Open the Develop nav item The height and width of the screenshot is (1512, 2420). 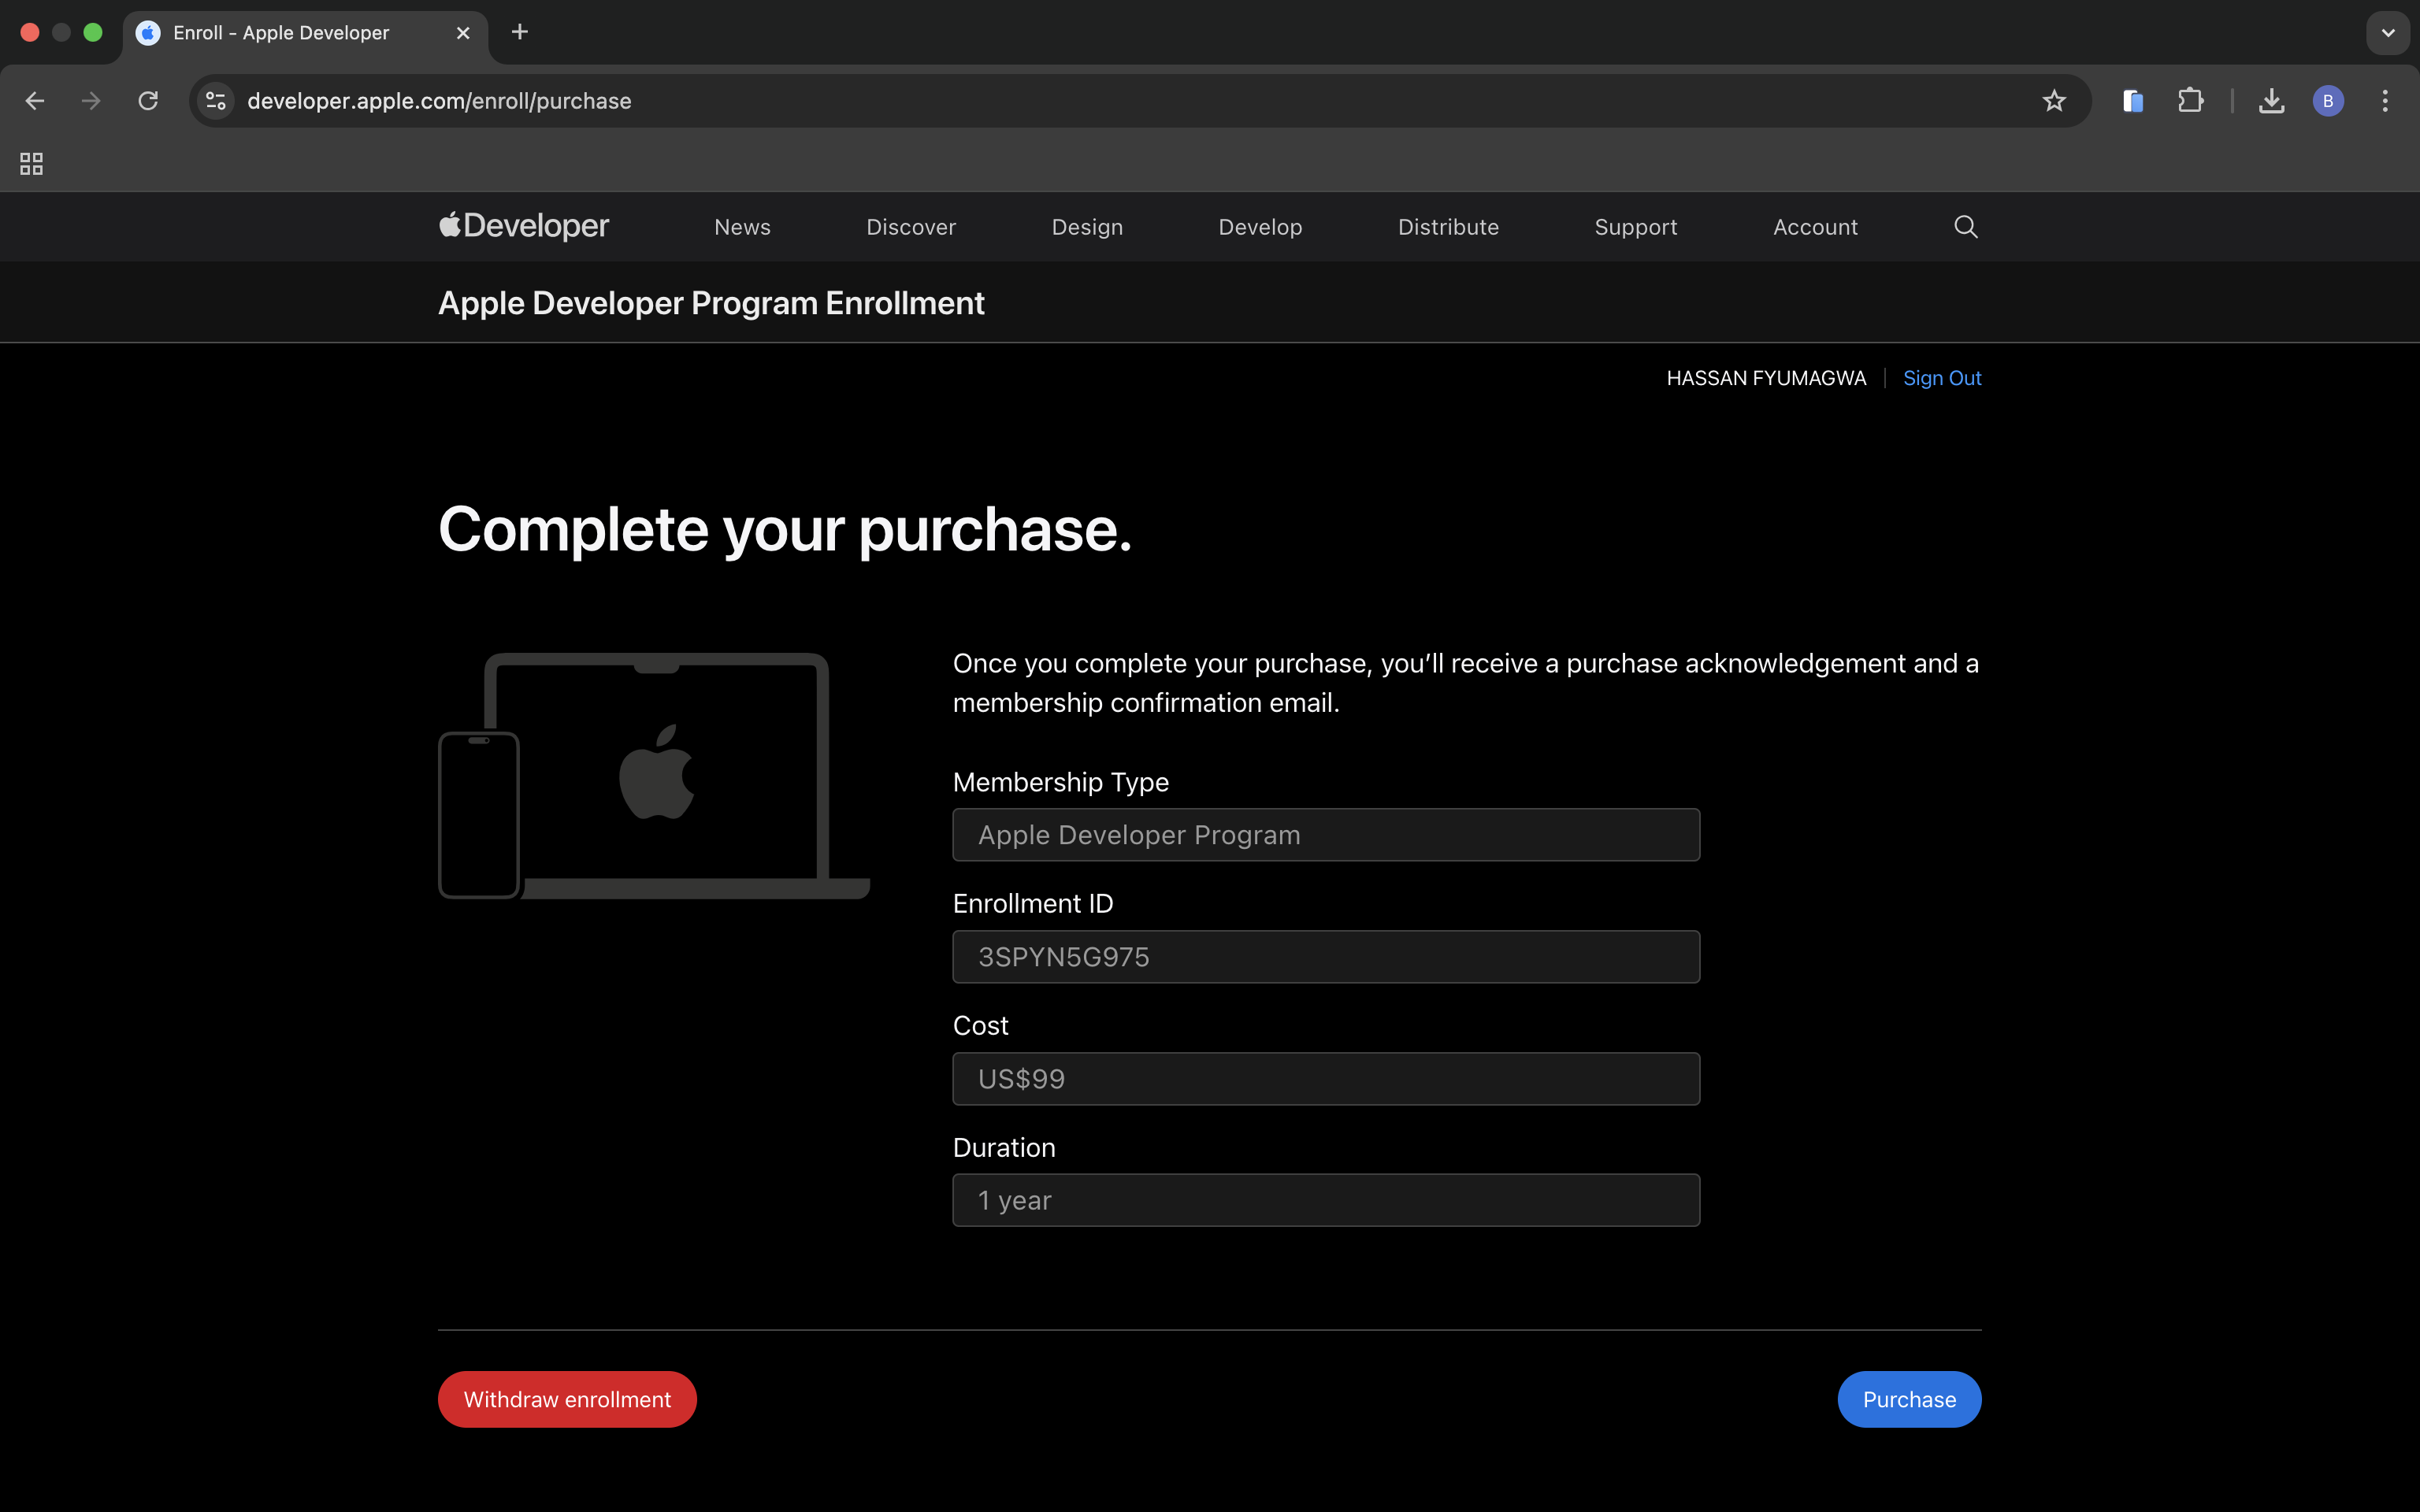coord(1260,227)
